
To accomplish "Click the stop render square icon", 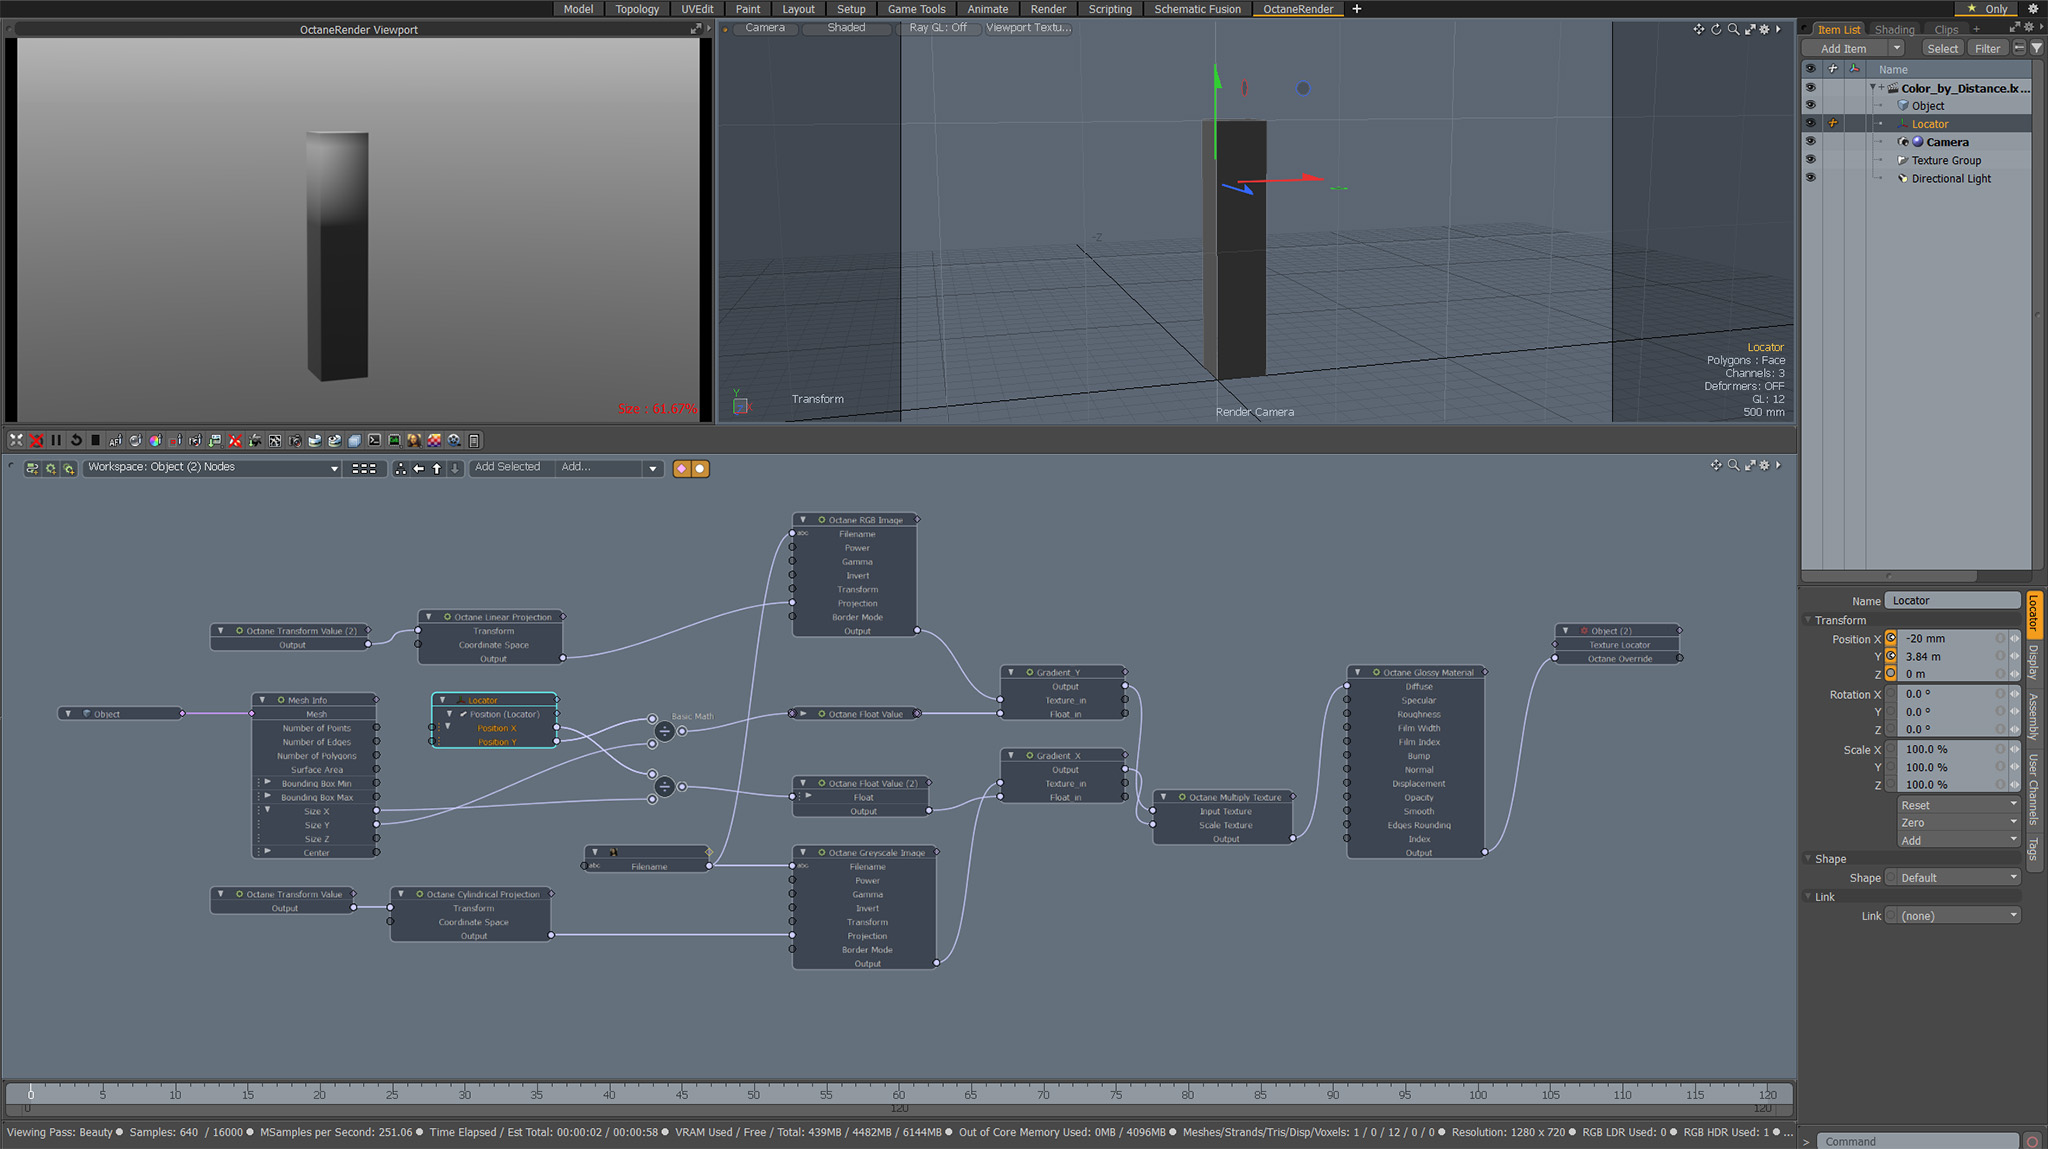I will 95,440.
